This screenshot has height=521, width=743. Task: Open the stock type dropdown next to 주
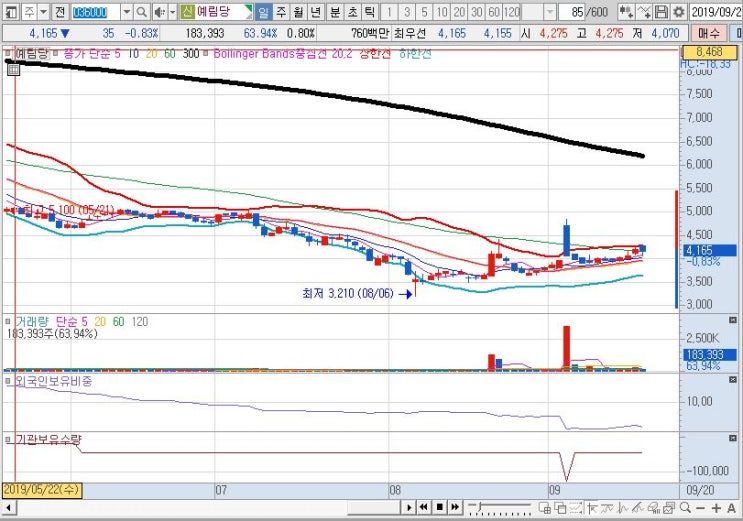click(43, 12)
